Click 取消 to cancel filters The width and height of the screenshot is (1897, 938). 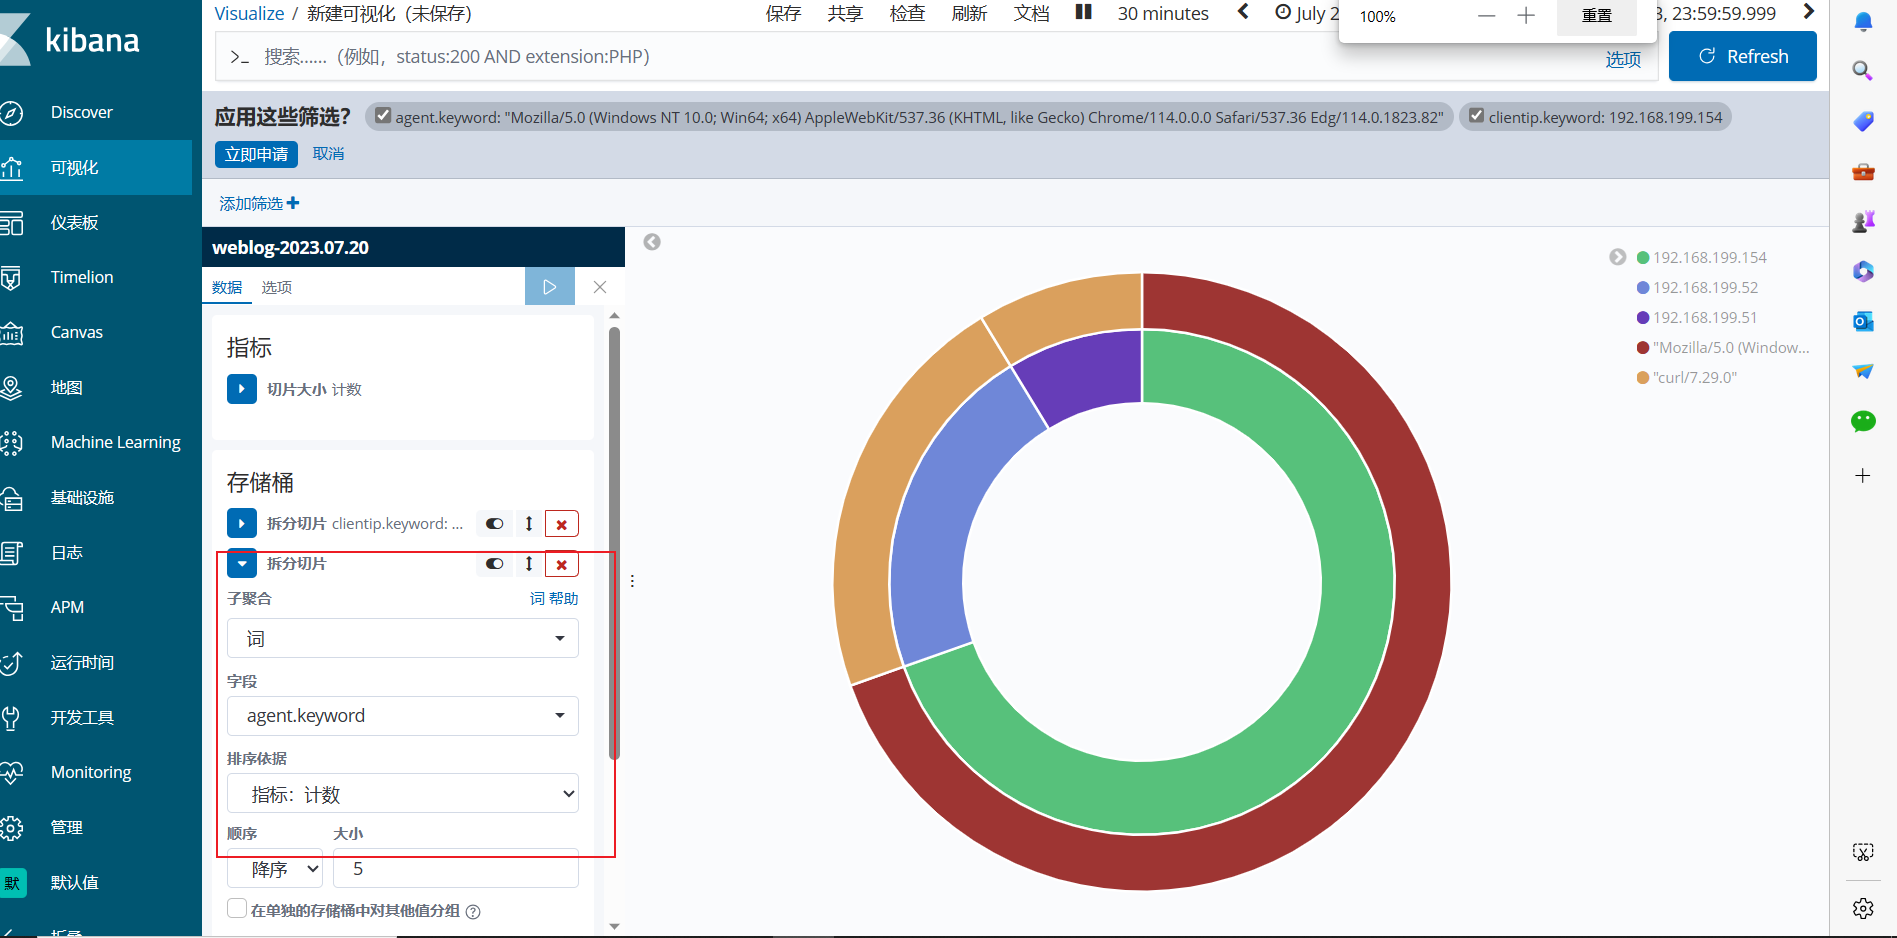pyautogui.click(x=328, y=154)
